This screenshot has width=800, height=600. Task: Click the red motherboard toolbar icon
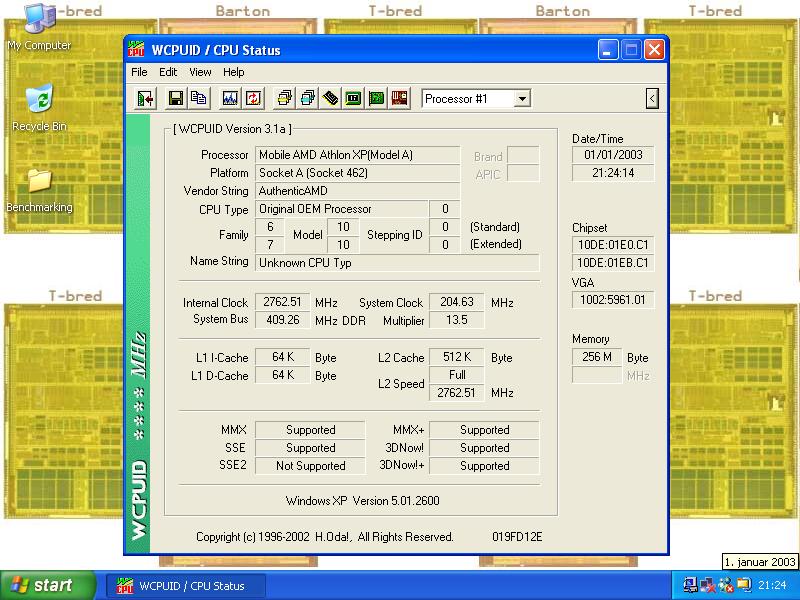click(399, 98)
